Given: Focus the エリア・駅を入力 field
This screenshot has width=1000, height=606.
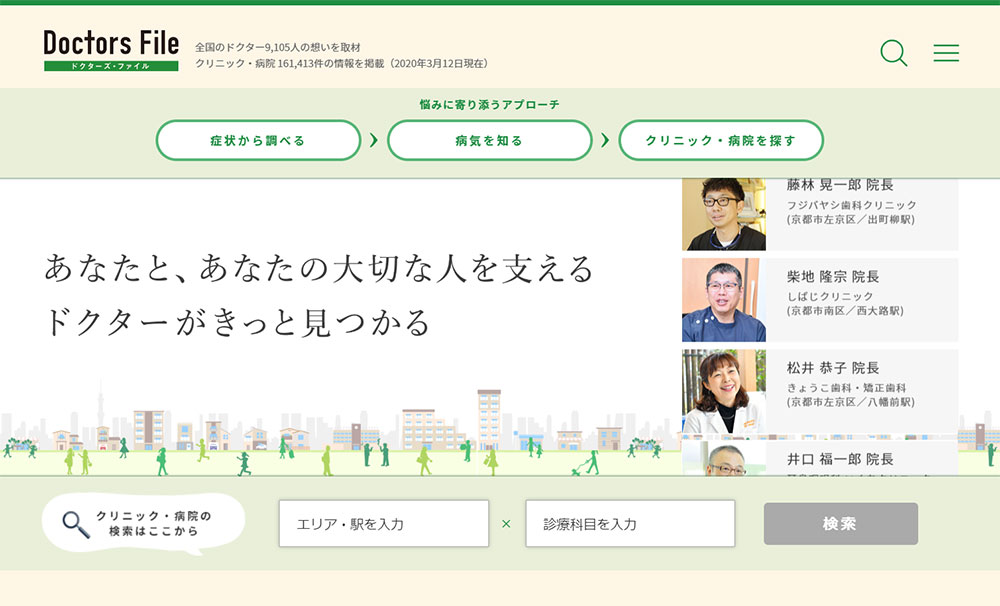Looking at the screenshot, I should pyautogui.click(x=383, y=524).
